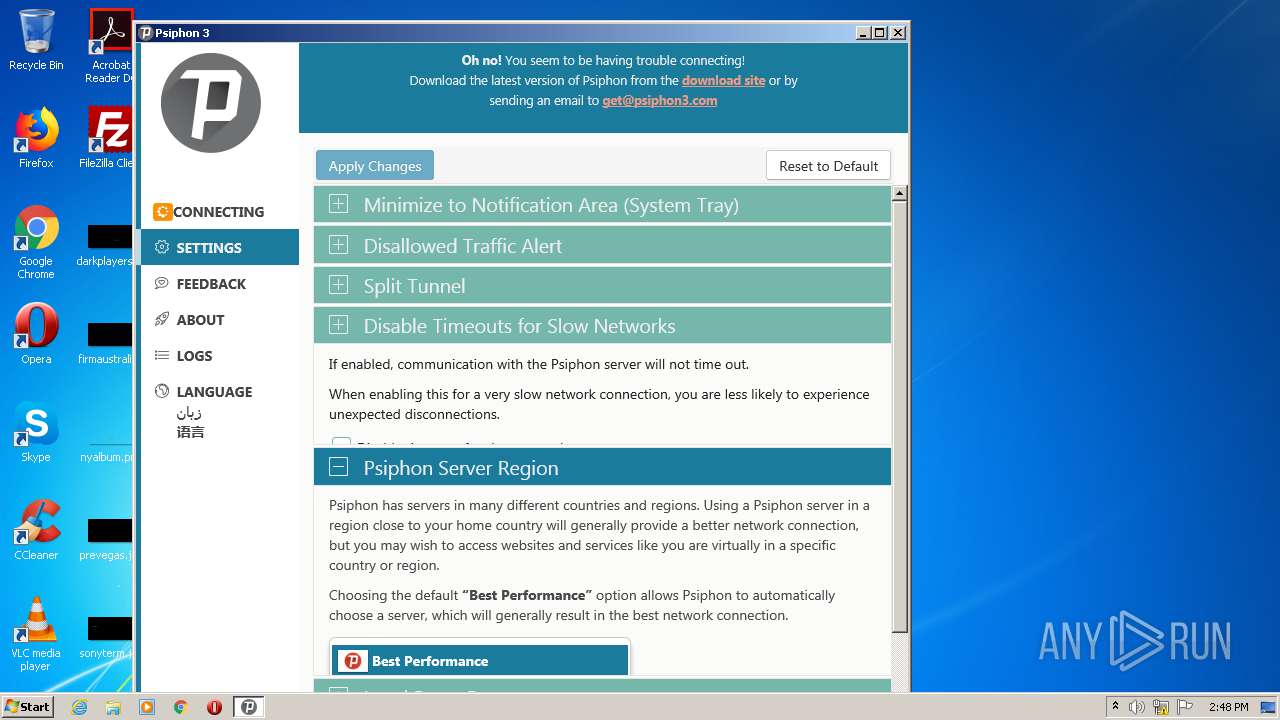Open Google Chrome desktop shortcut

pyautogui.click(x=36, y=242)
